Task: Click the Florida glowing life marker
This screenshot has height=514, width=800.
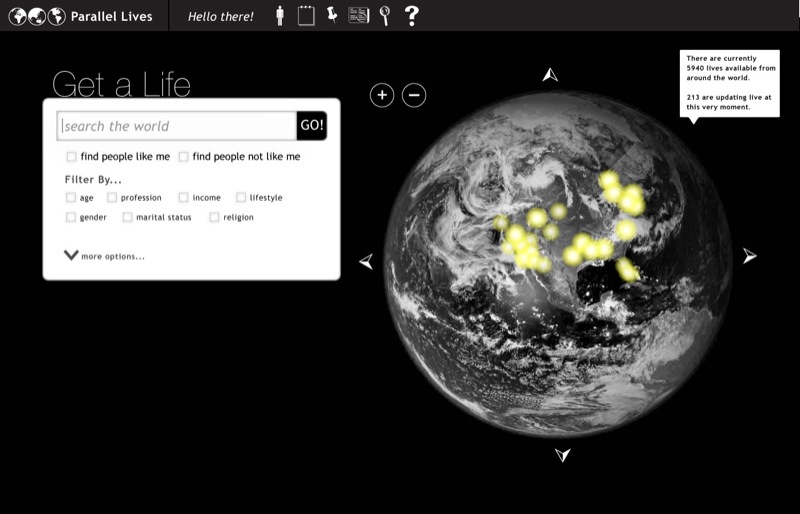Action: tap(627, 270)
